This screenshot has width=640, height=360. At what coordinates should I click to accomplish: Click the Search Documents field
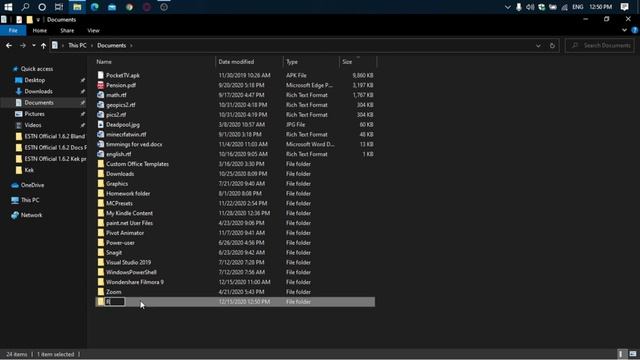click(x=600, y=45)
